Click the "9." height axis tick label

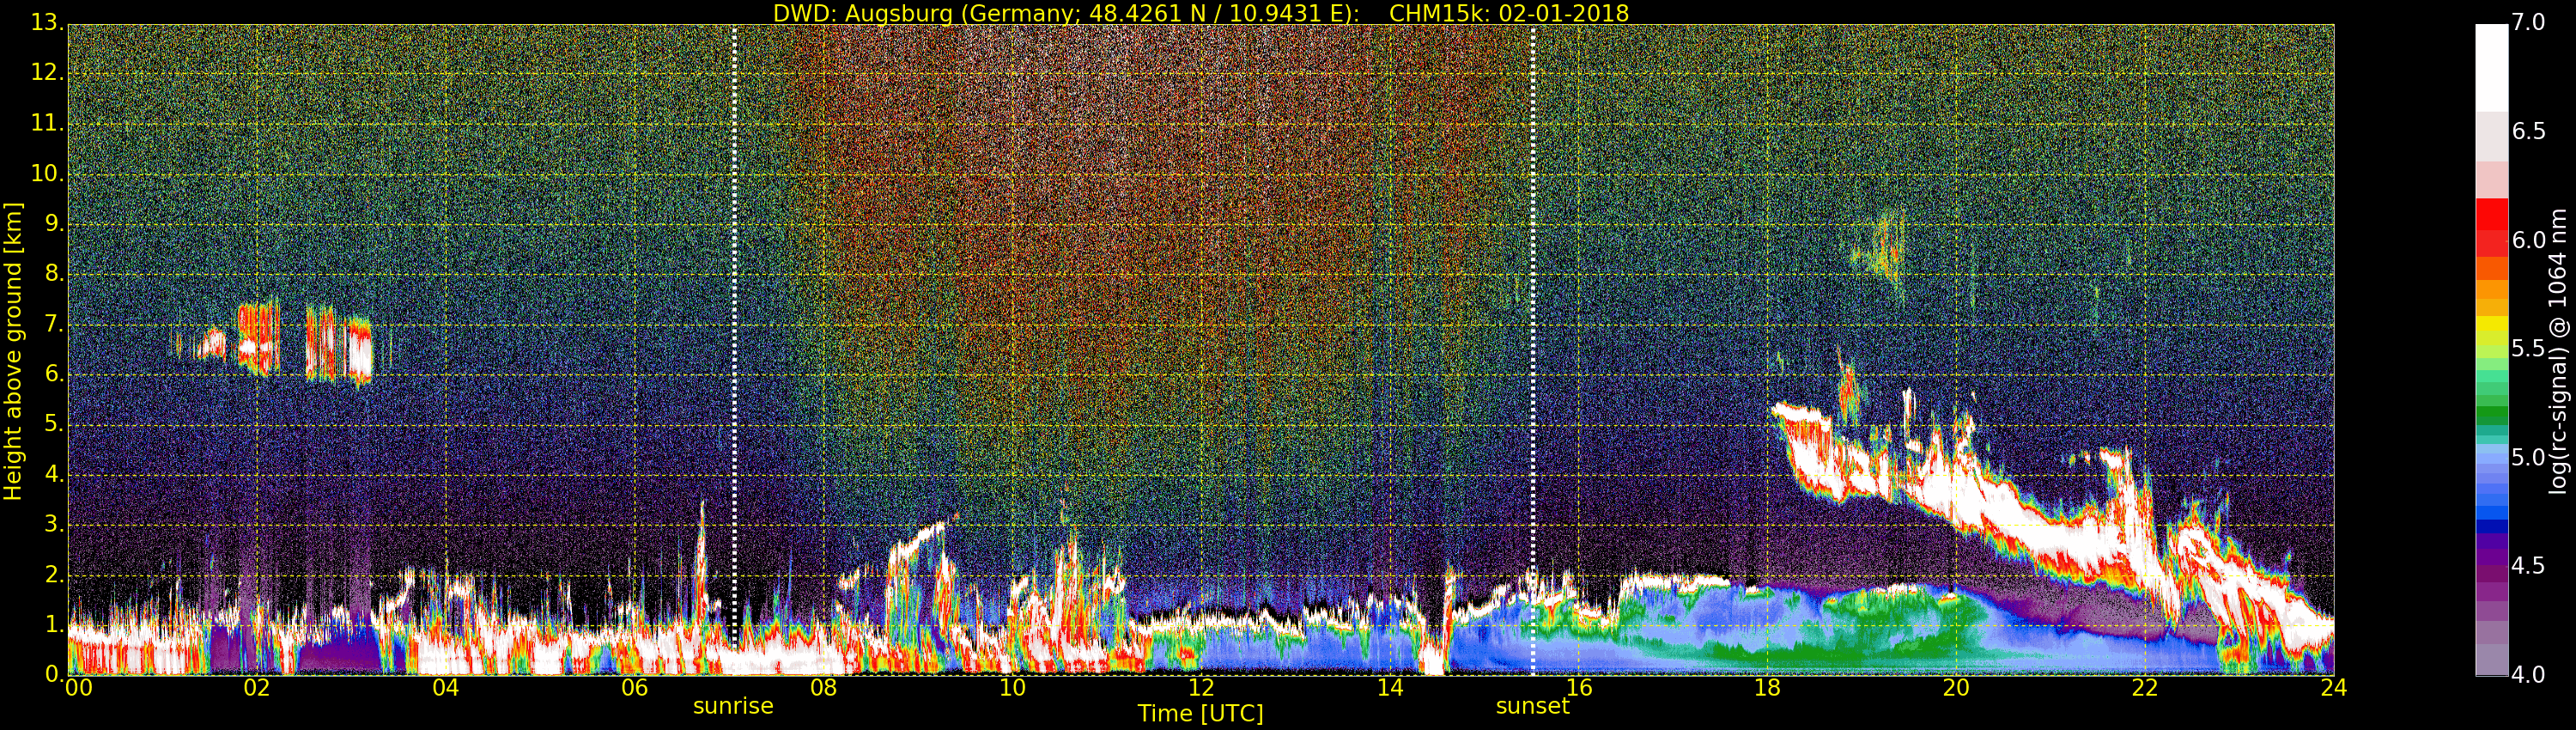(x=54, y=225)
